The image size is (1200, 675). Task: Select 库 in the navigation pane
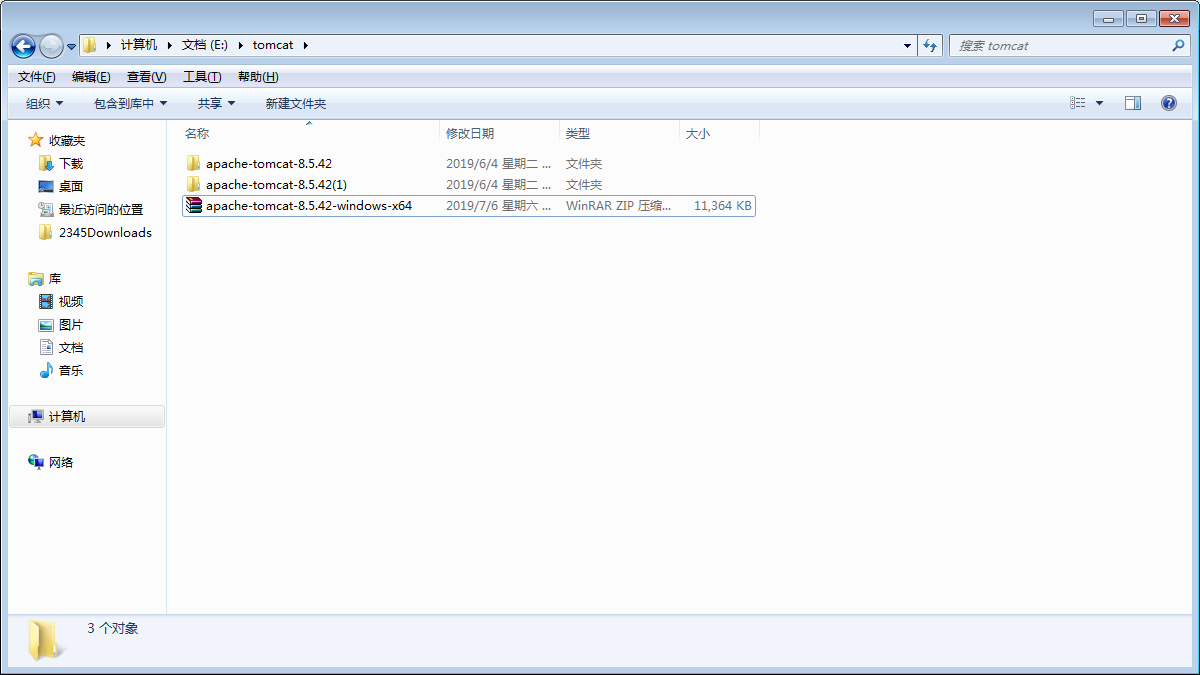pos(55,278)
